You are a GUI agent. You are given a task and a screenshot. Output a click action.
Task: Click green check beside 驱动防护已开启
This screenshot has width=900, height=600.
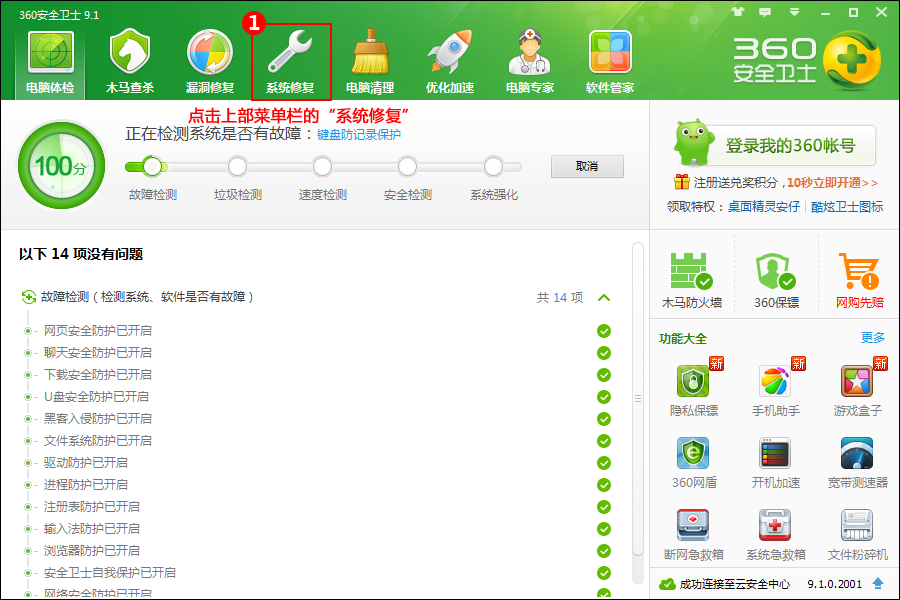604,463
